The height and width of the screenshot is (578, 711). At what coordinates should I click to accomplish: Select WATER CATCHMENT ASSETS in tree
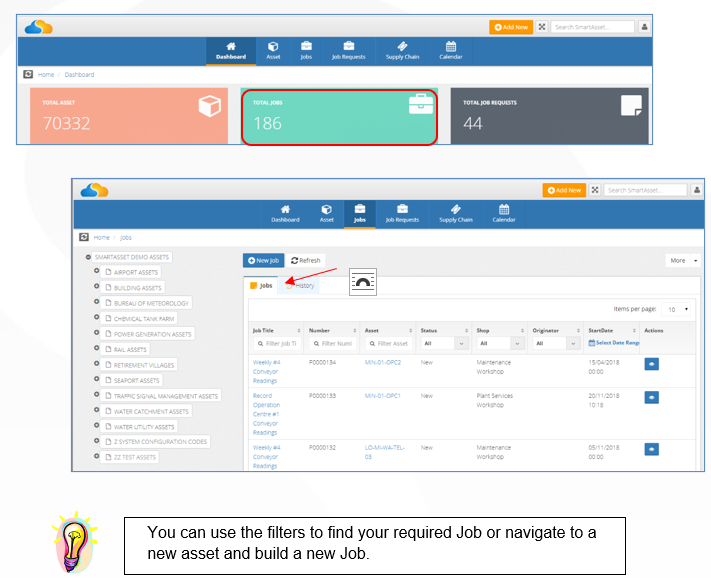(146, 411)
